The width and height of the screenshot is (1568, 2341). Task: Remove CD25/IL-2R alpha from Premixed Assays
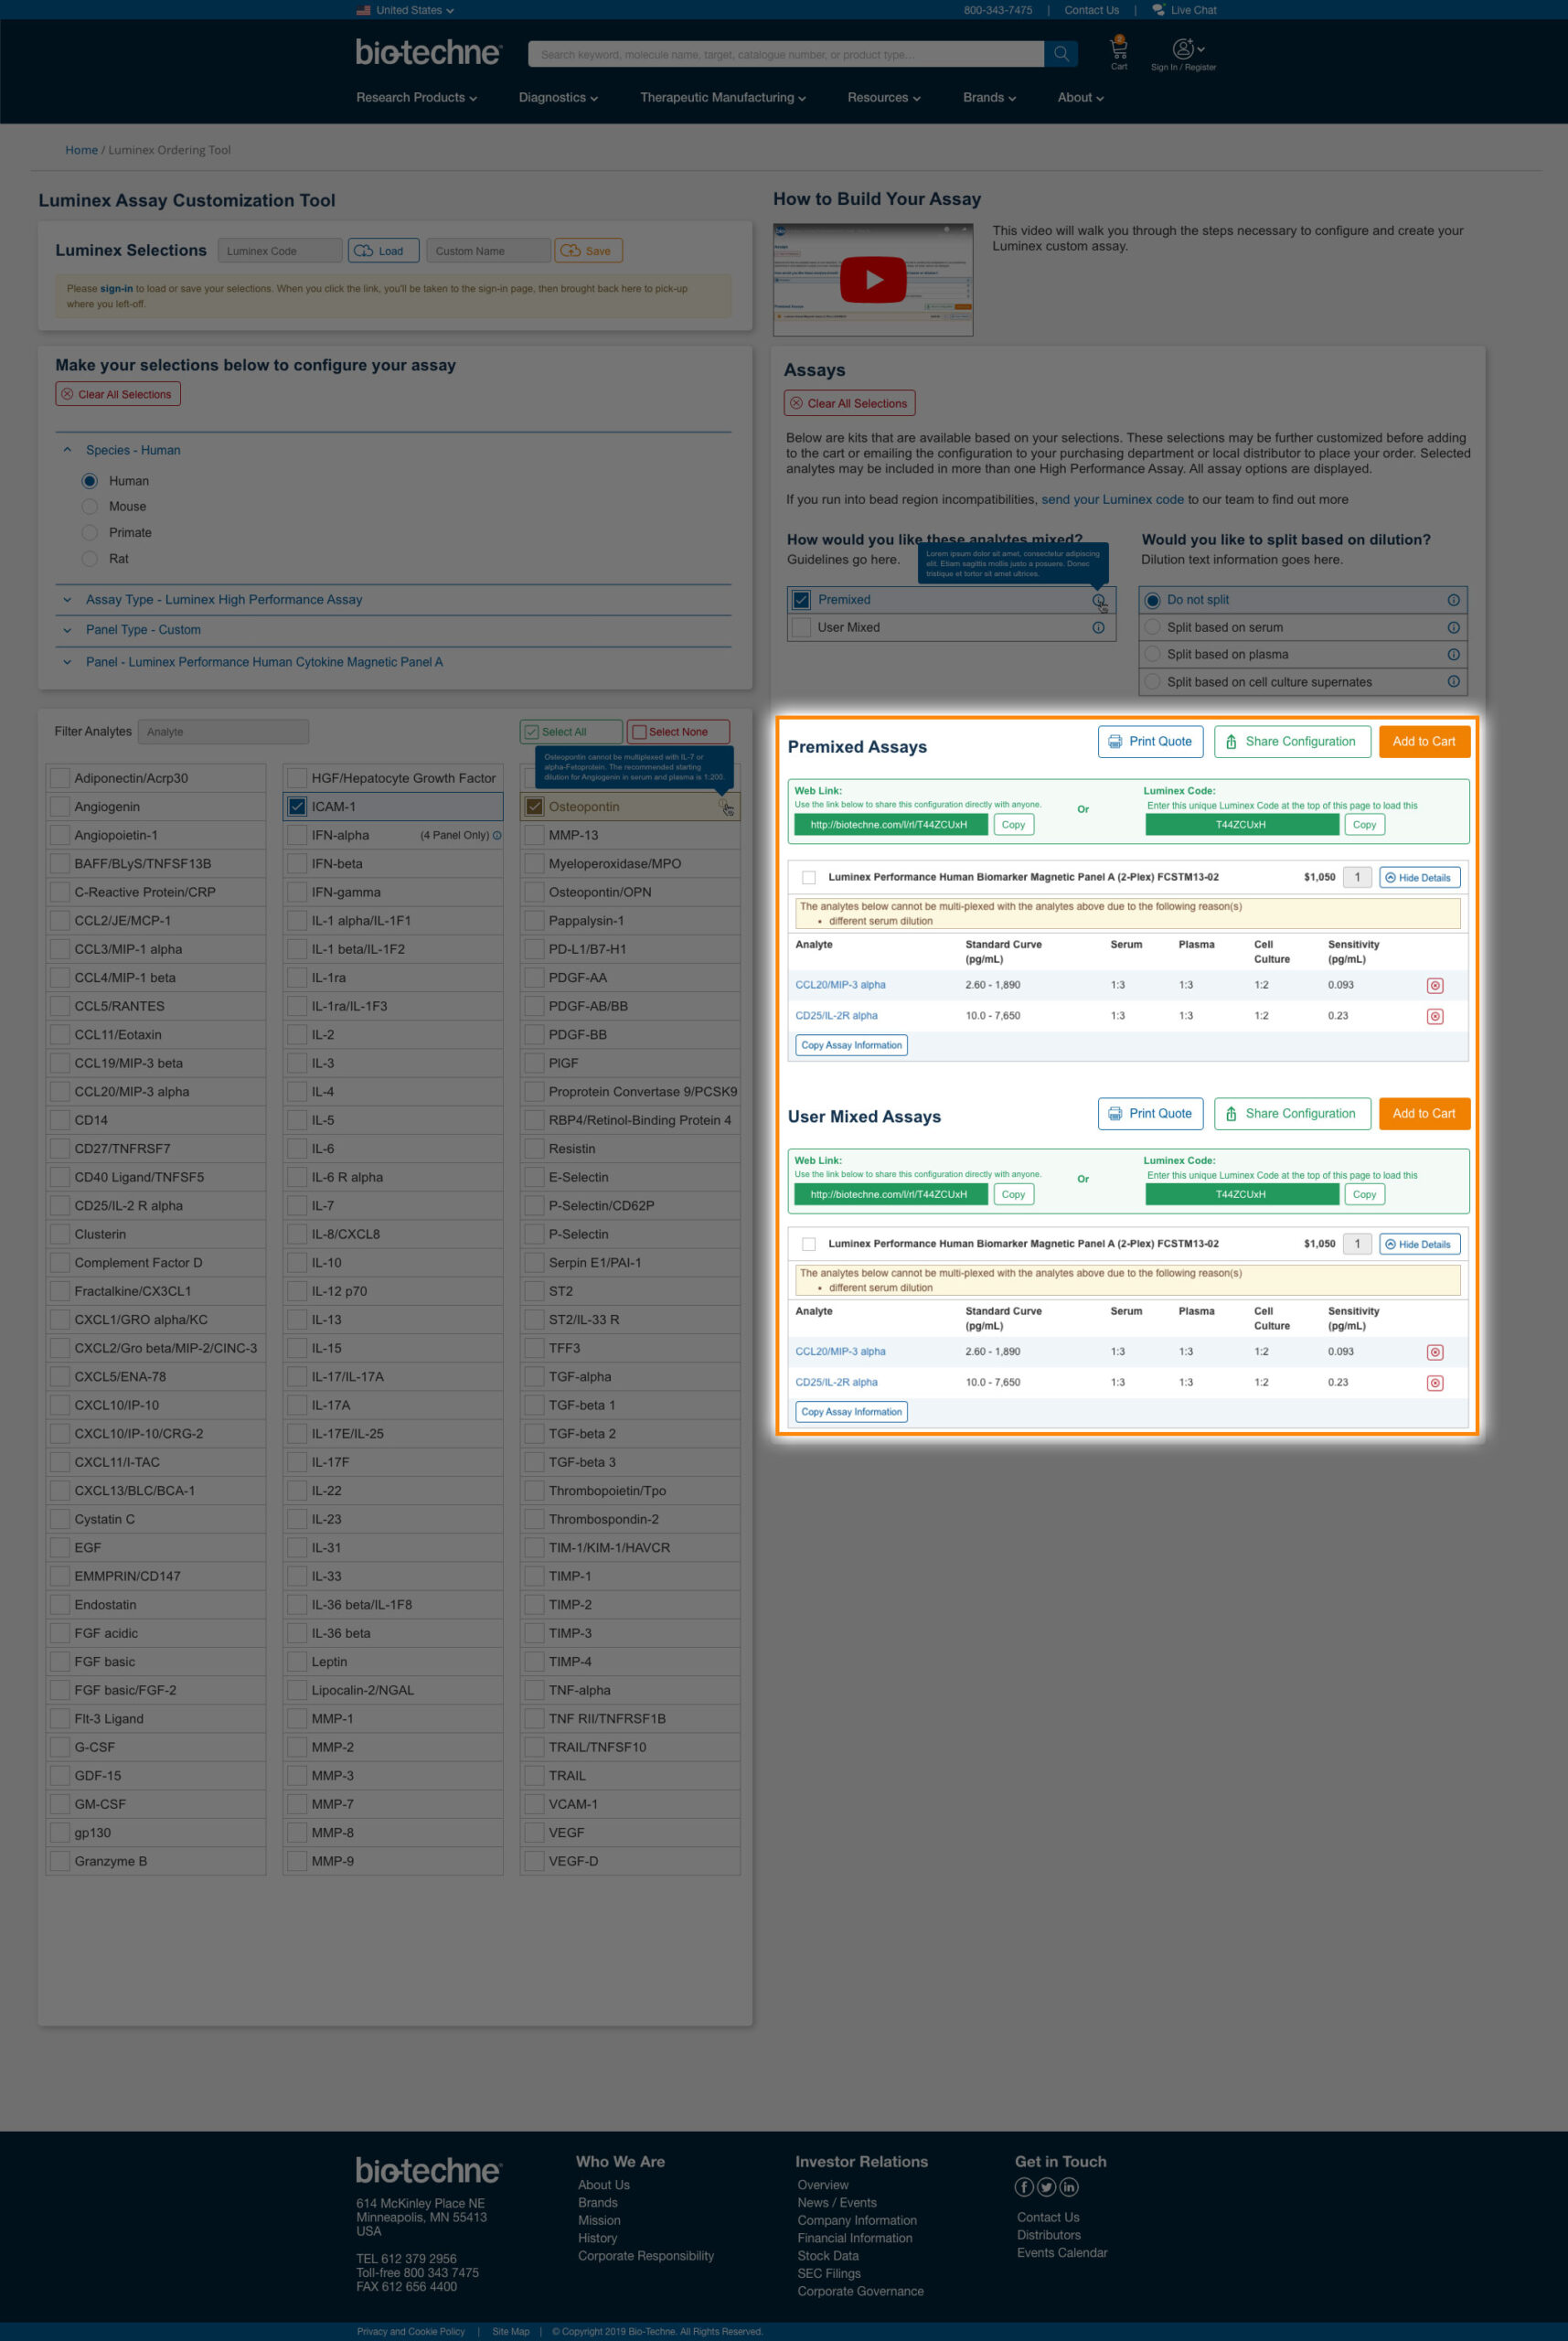(1434, 1016)
